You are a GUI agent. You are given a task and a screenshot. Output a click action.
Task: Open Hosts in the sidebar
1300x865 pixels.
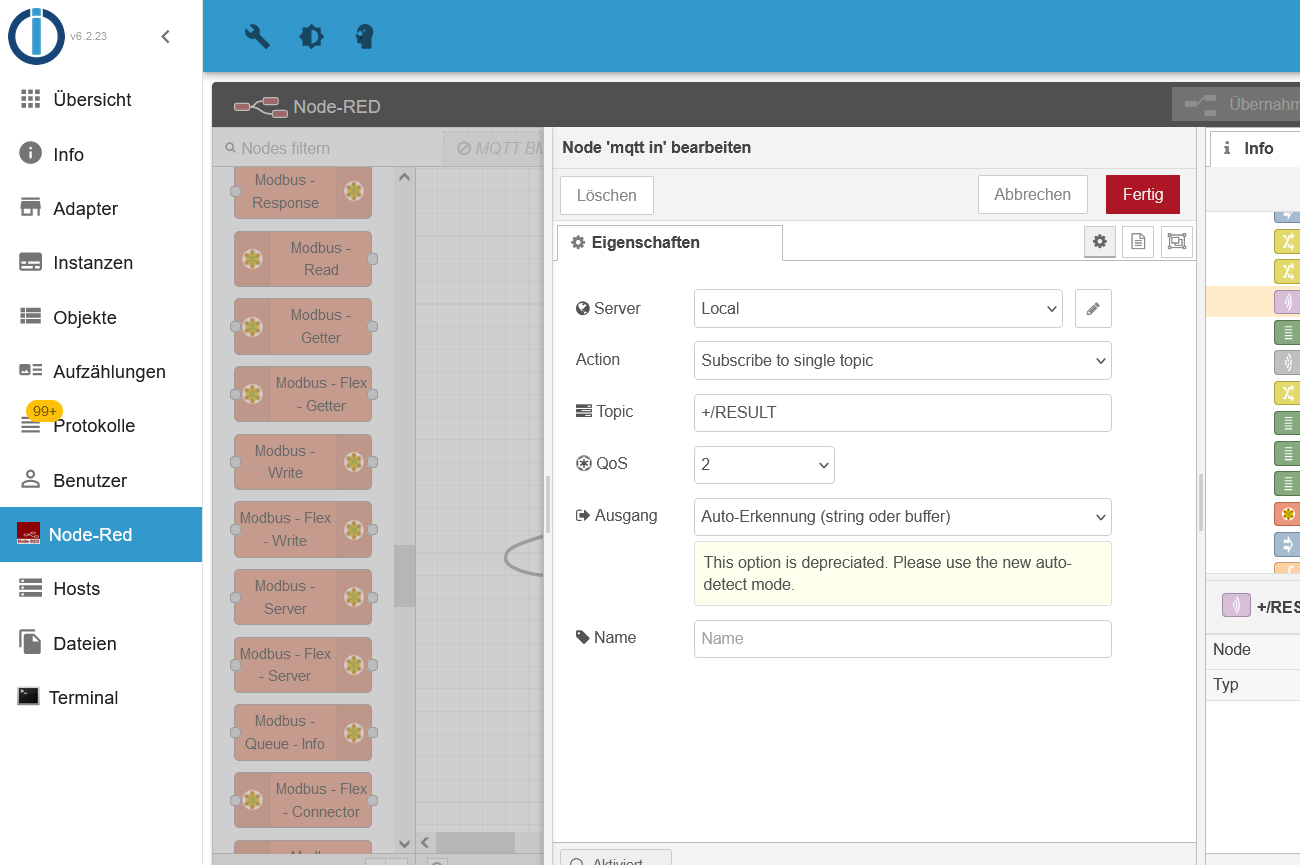(101, 589)
